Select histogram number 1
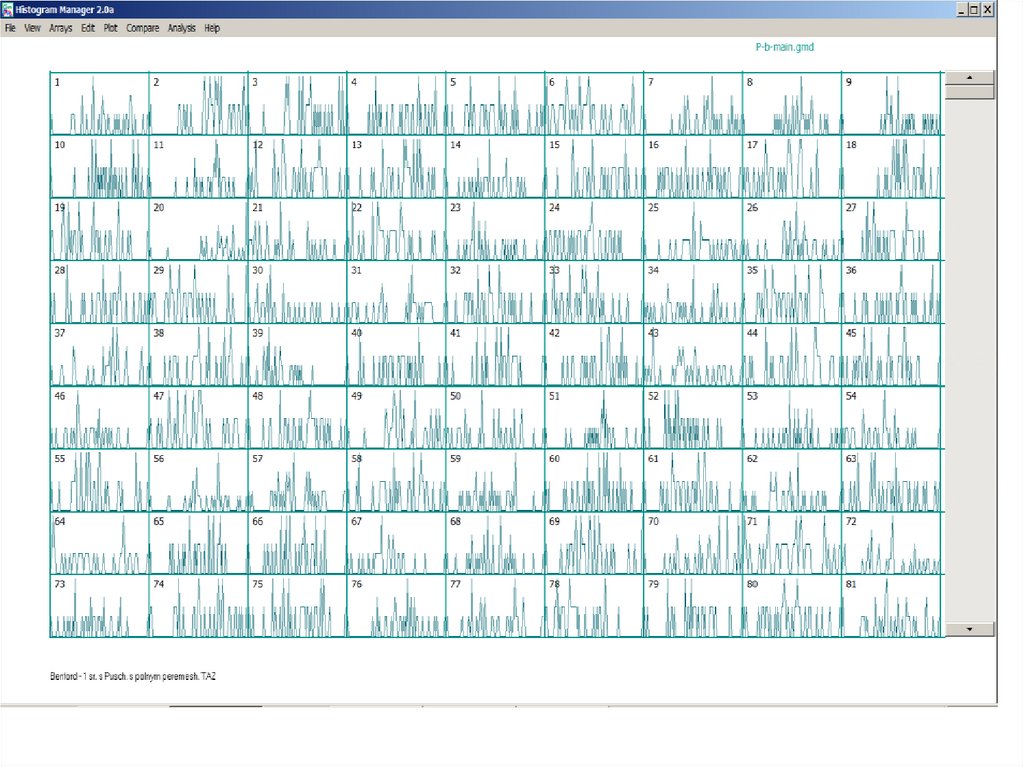The width and height of the screenshot is (1024, 767). [100, 104]
